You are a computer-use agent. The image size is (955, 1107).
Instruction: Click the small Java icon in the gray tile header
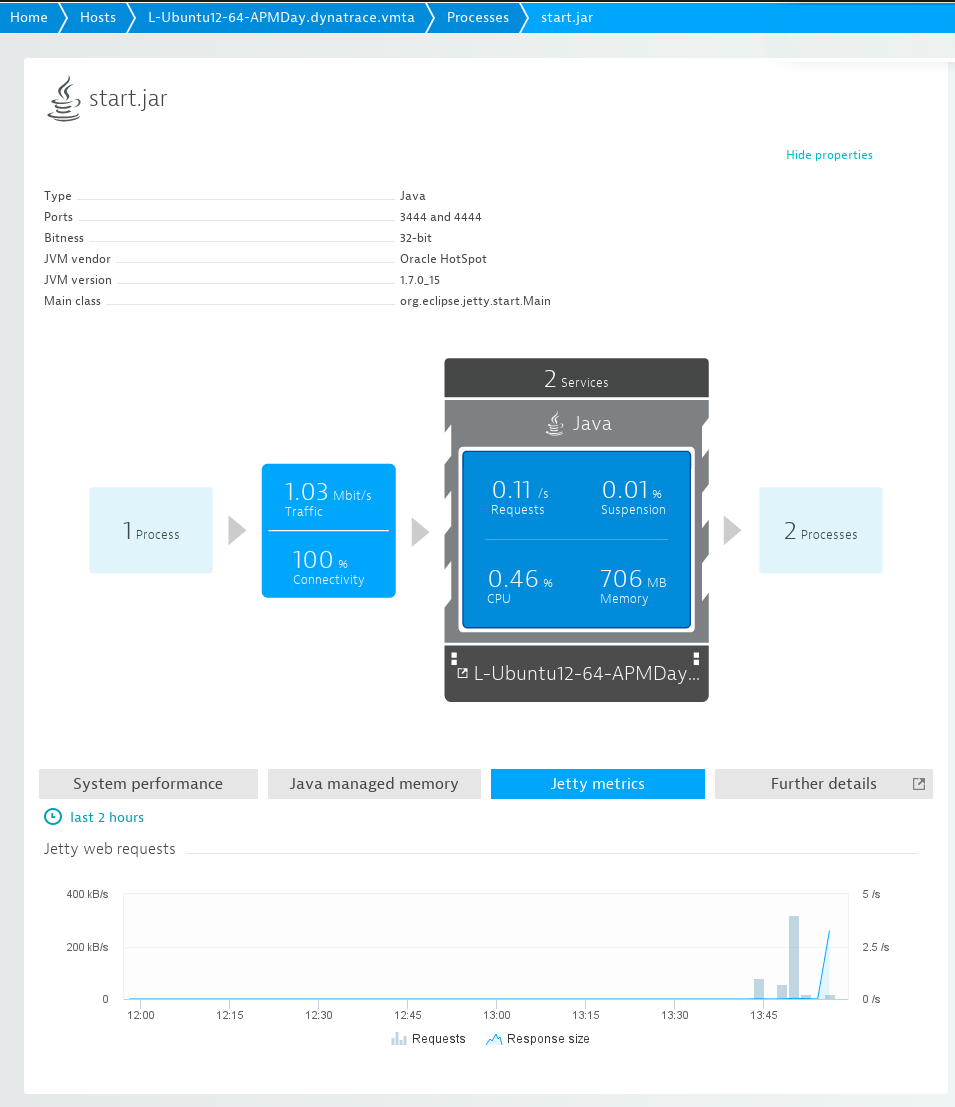(555, 424)
